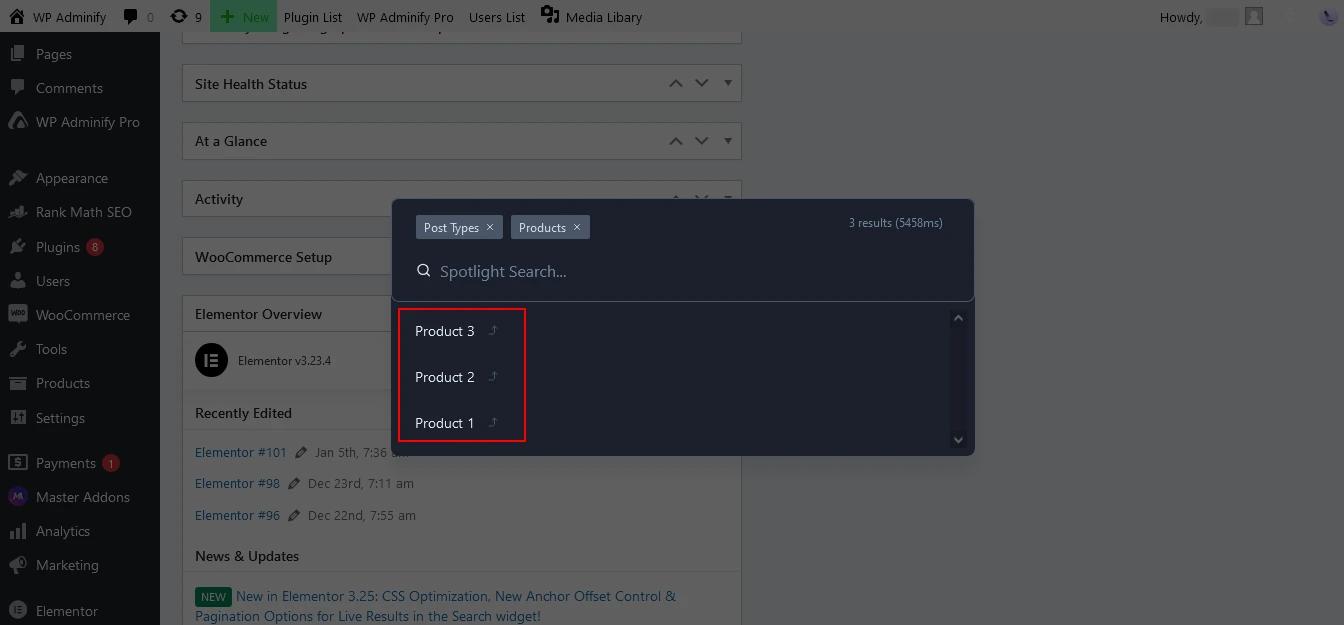Click the Master Addons sidebar icon
Screen dimensions: 1344x625
[17, 497]
